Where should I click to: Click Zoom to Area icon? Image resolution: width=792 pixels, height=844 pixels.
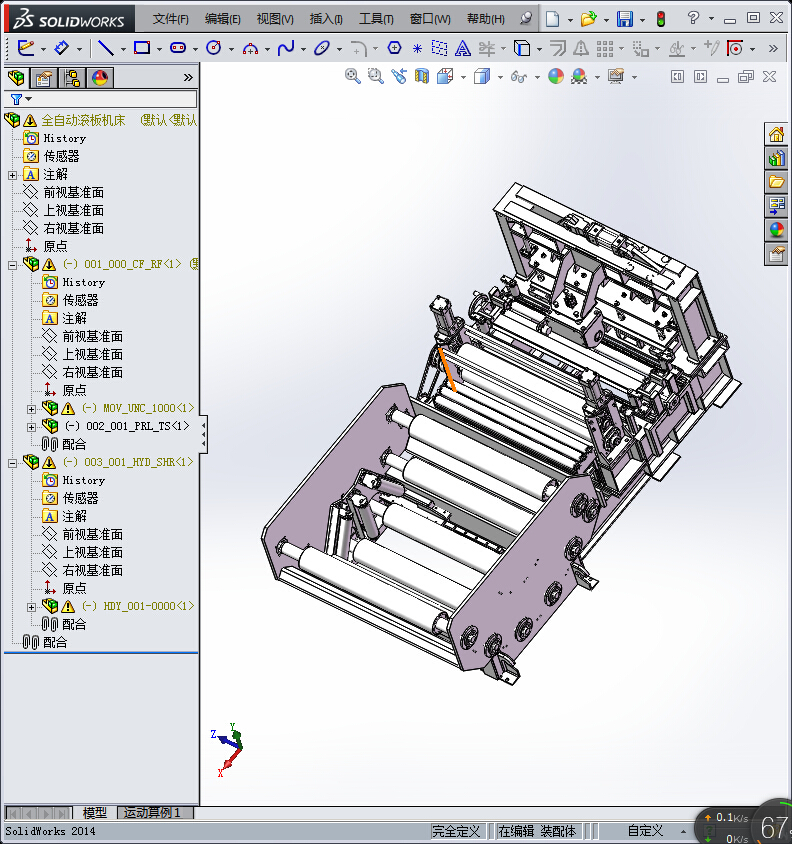click(376, 76)
